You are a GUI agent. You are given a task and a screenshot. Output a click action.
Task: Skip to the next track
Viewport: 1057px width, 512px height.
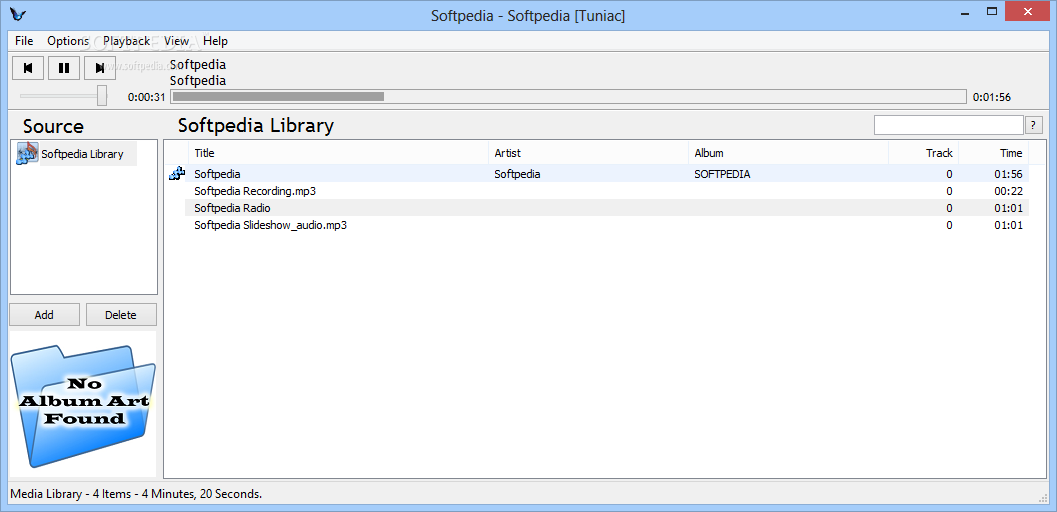click(x=100, y=67)
